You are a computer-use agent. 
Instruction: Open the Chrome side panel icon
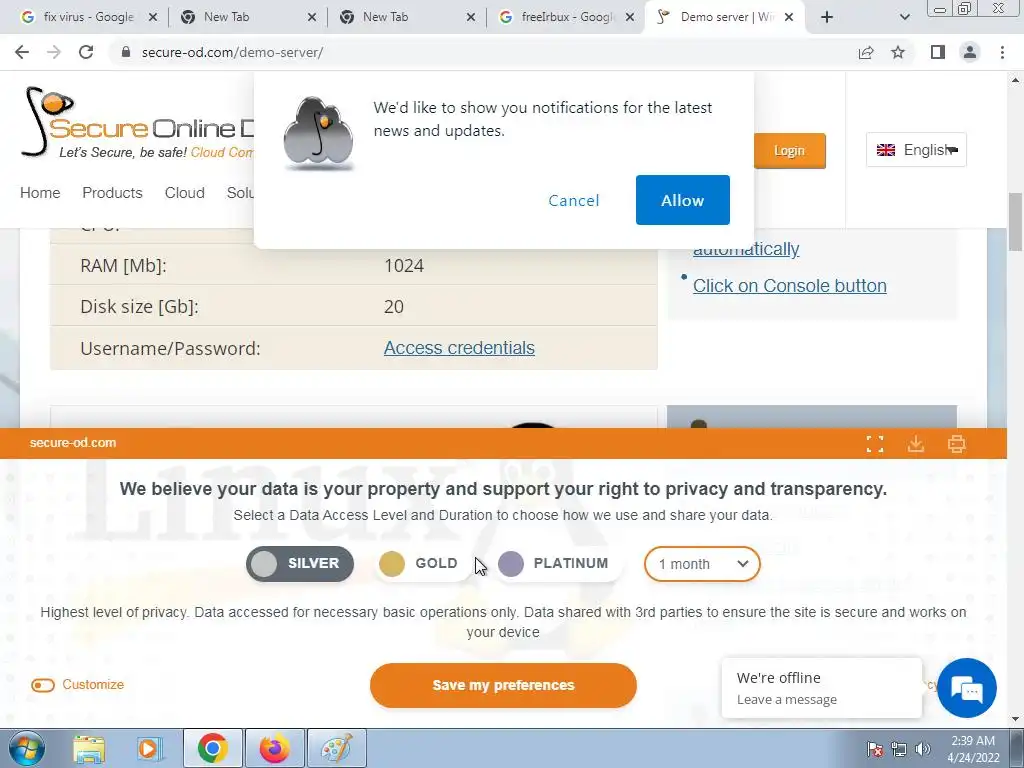pyautogui.click(x=938, y=52)
